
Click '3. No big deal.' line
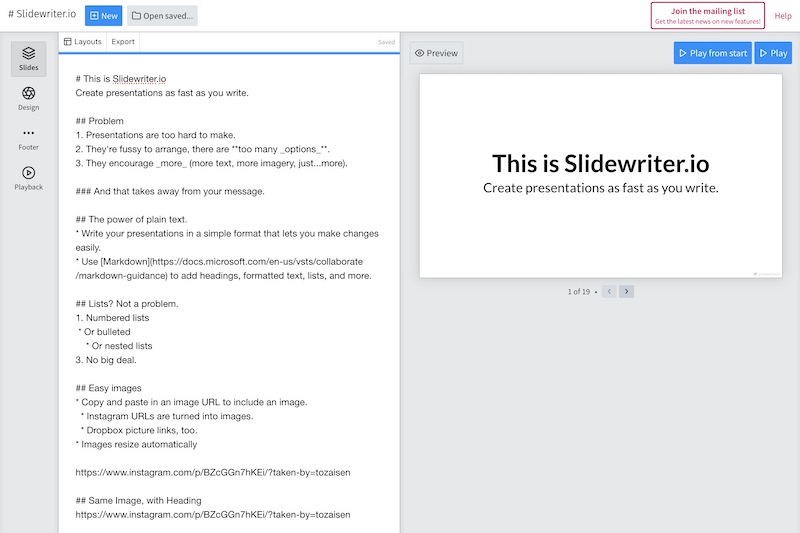[x=106, y=360]
